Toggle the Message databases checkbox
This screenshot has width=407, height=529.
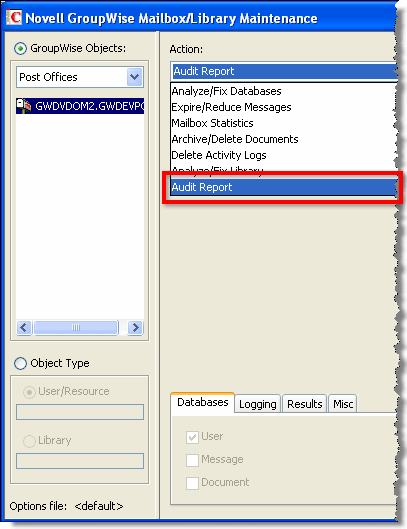tap(192, 460)
